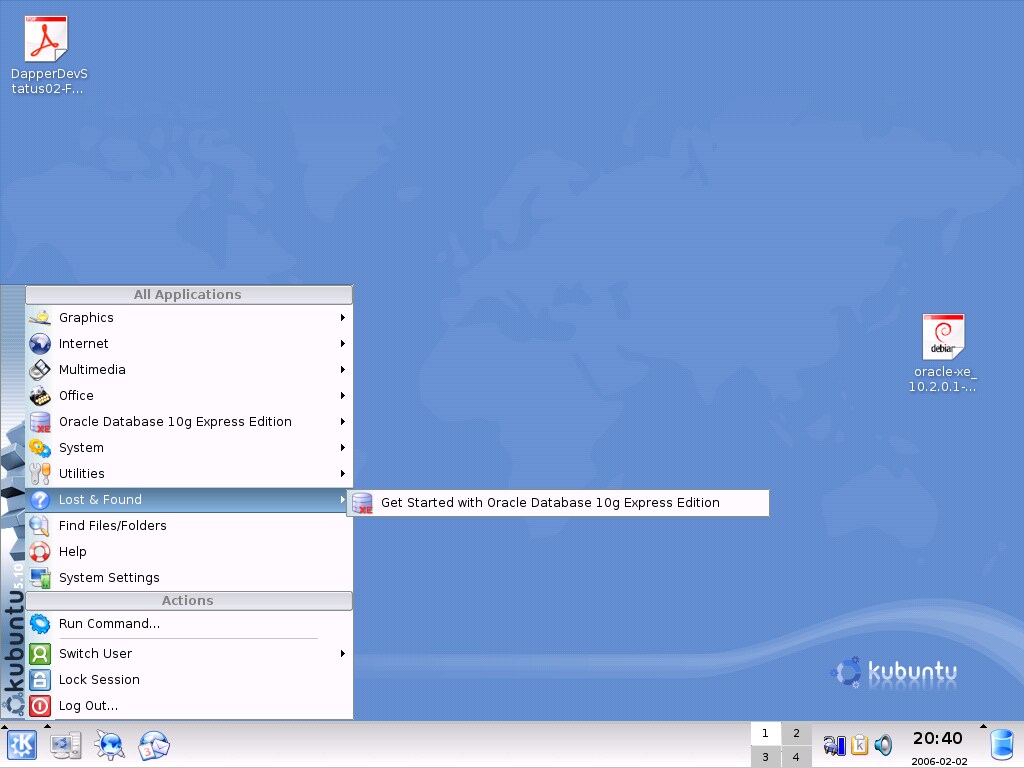Click the Utilities tools icon
Image resolution: width=1024 pixels, height=768 pixels.
point(40,473)
